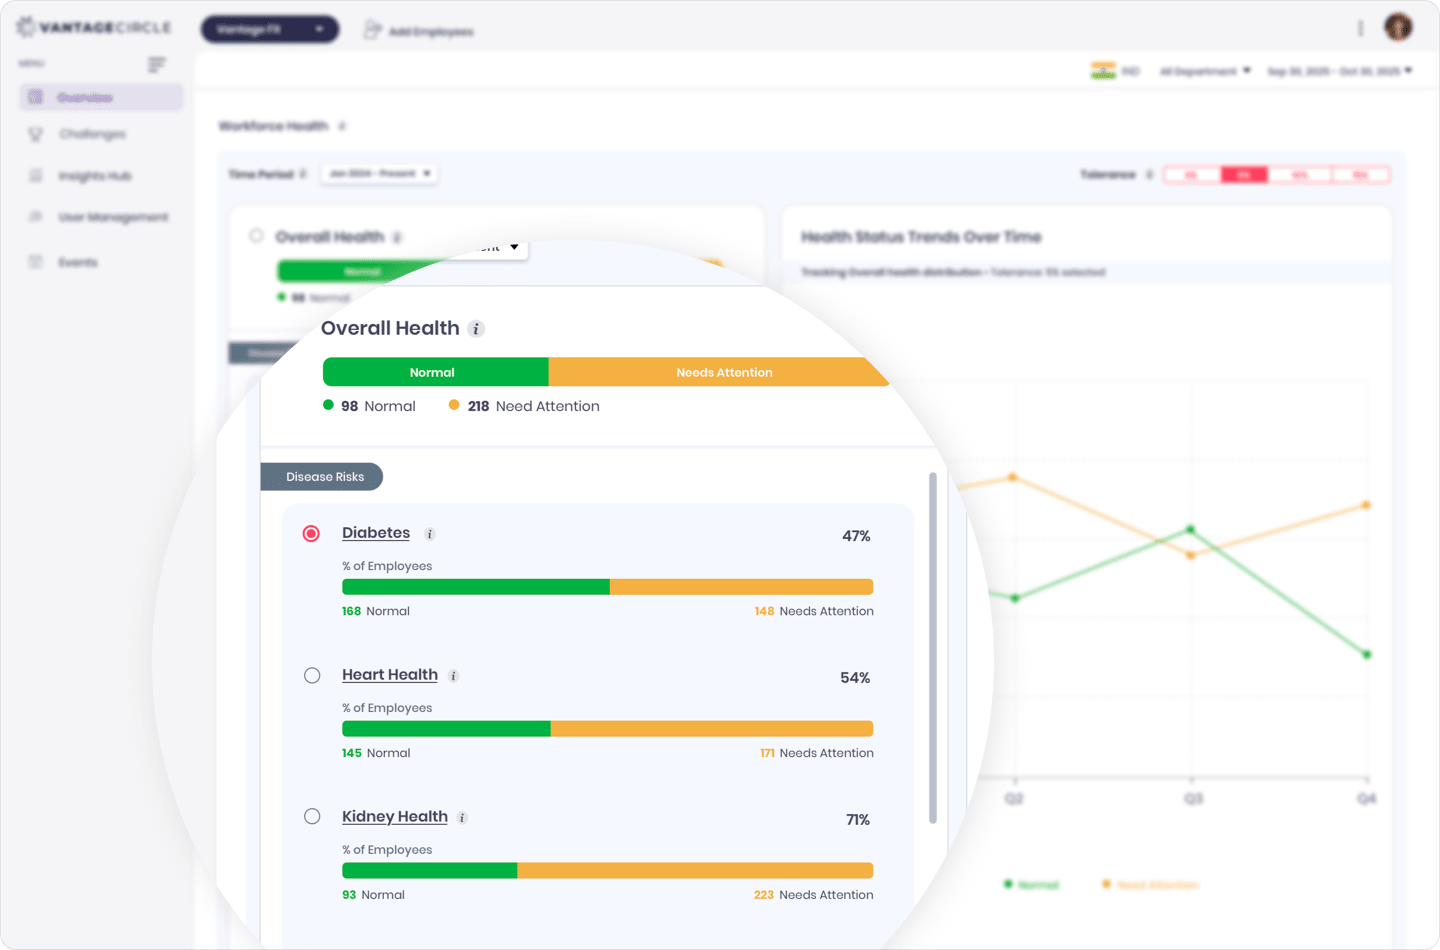The height and width of the screenshot is (950, 1440).
Task: Click the Heart Health '54%' value
Action: [855, 678]
